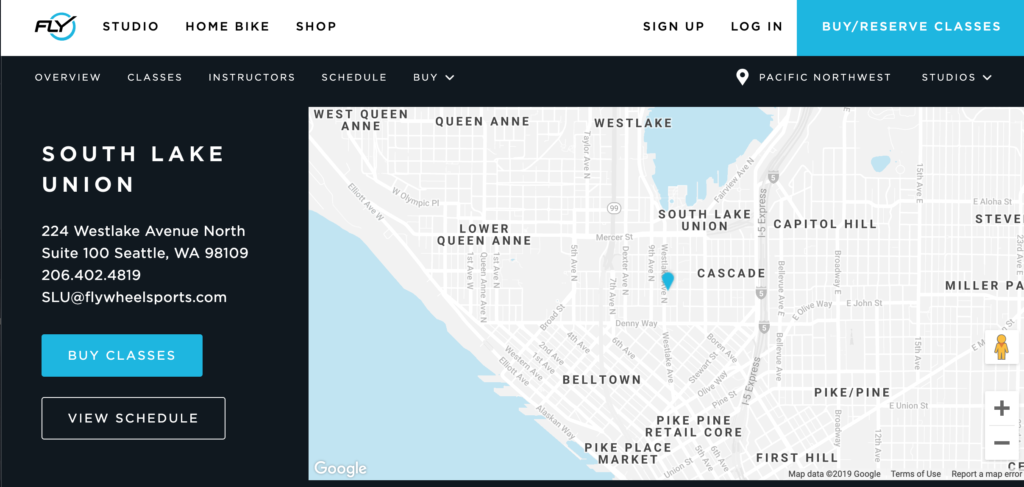Click the phone number 206.402.4819
The image size is (1024, 487).
[x=91, y=275]
